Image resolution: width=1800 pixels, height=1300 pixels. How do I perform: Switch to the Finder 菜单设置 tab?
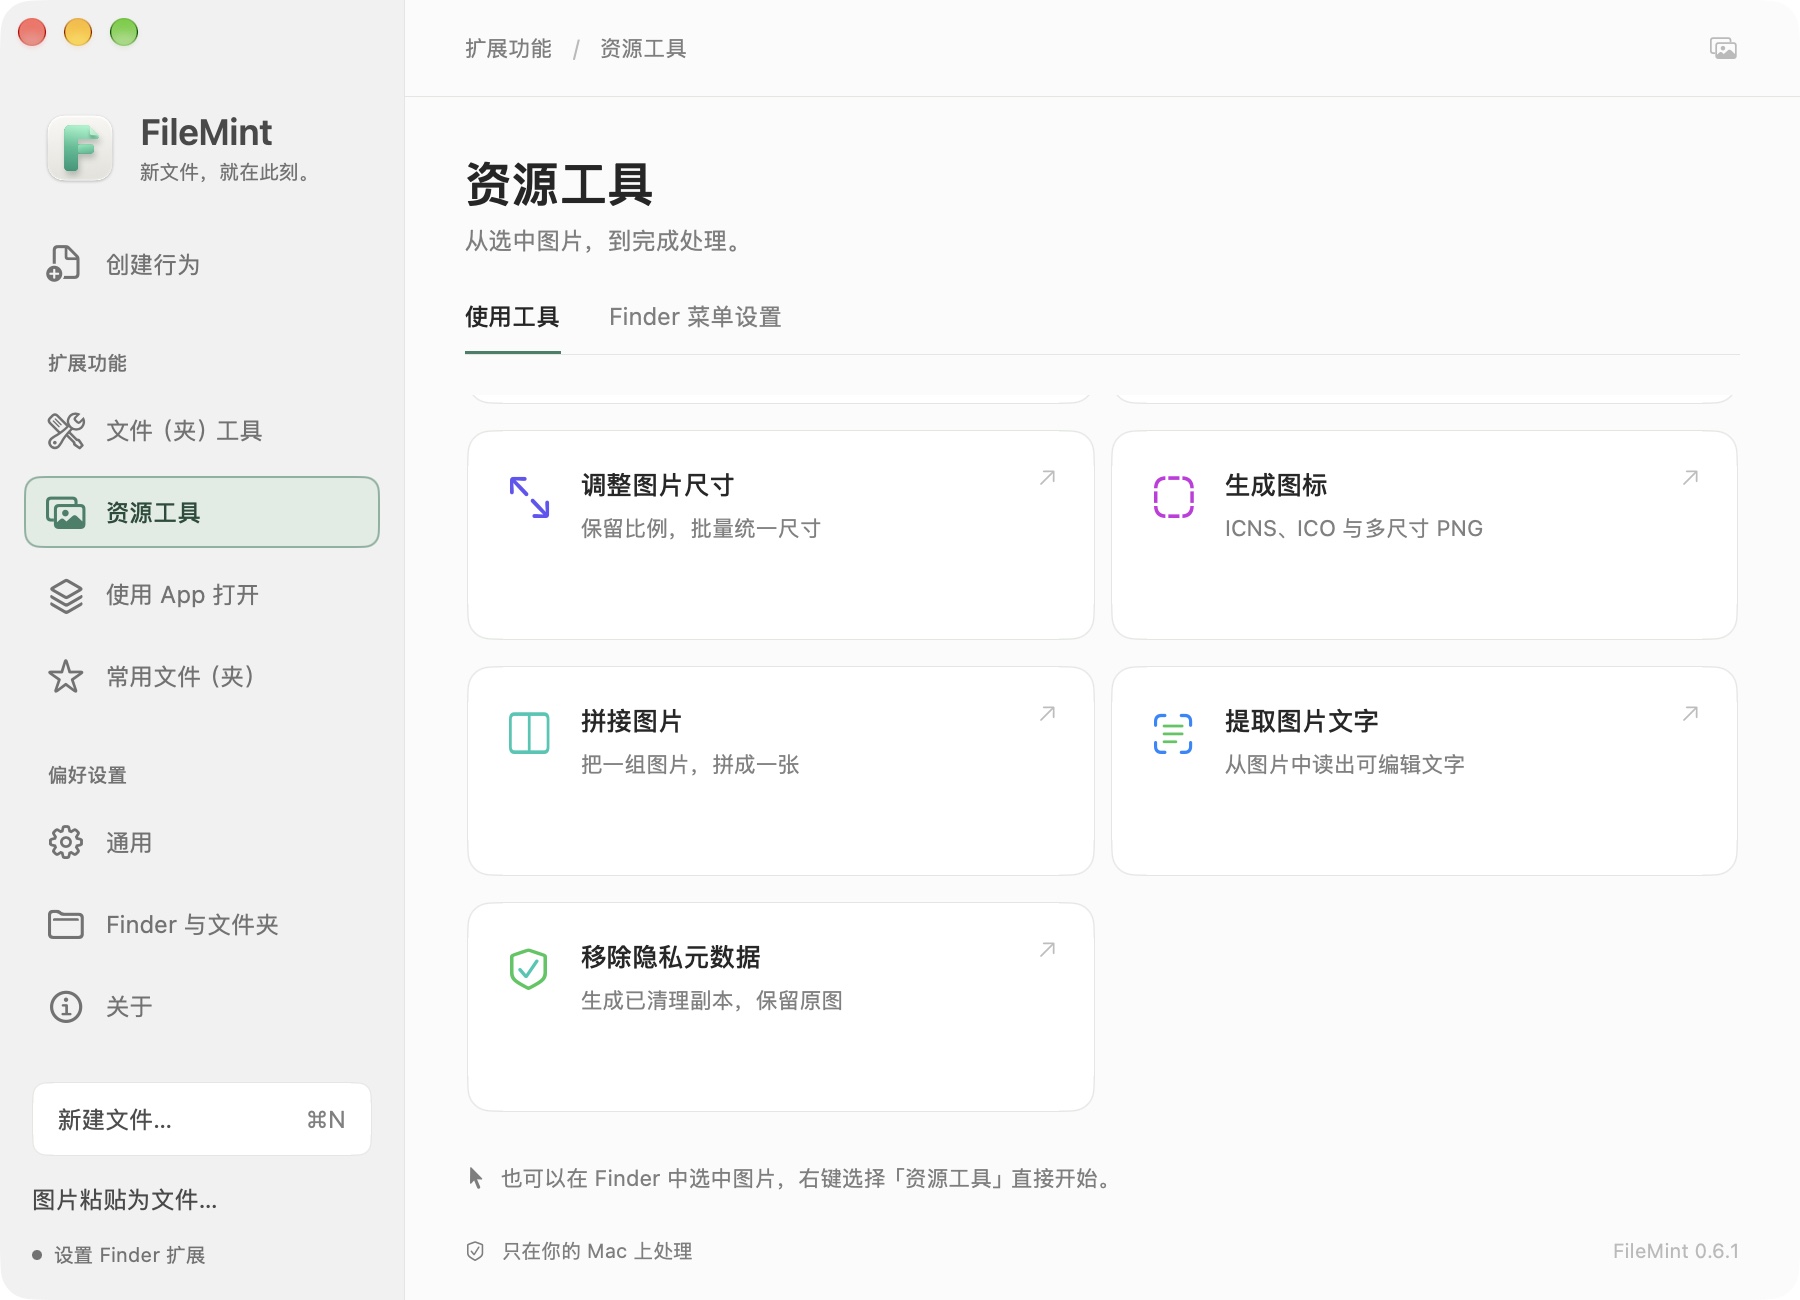coord(695,317)
